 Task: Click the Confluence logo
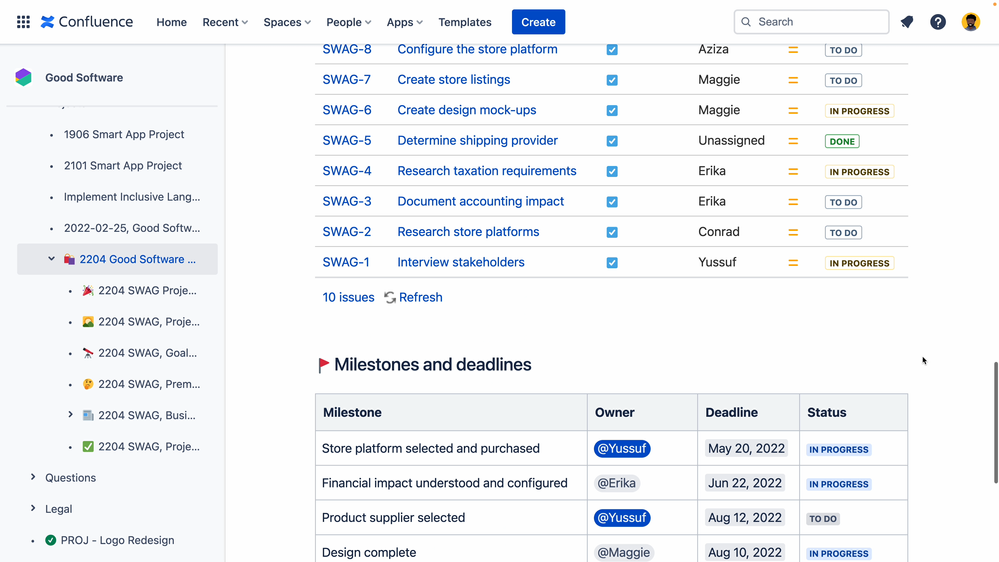(x=87, y=22)
